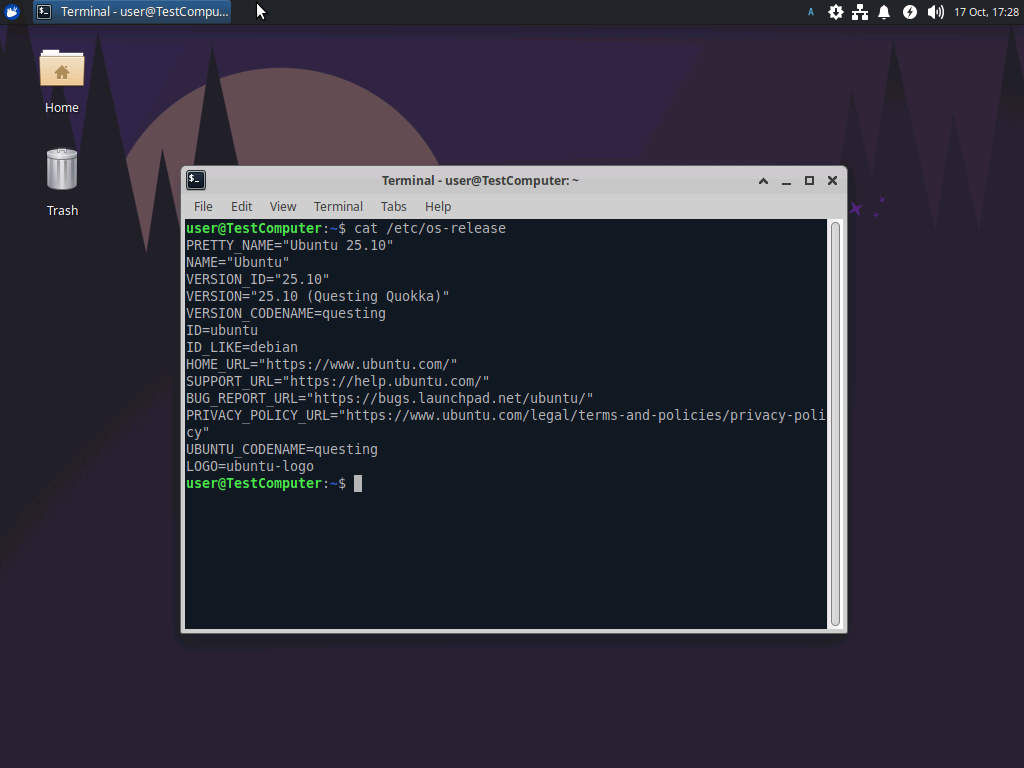Open the wired network connection icon
Image resolution: width=1024 pixels, height=768 pixels.
click(x=860, y=12)
